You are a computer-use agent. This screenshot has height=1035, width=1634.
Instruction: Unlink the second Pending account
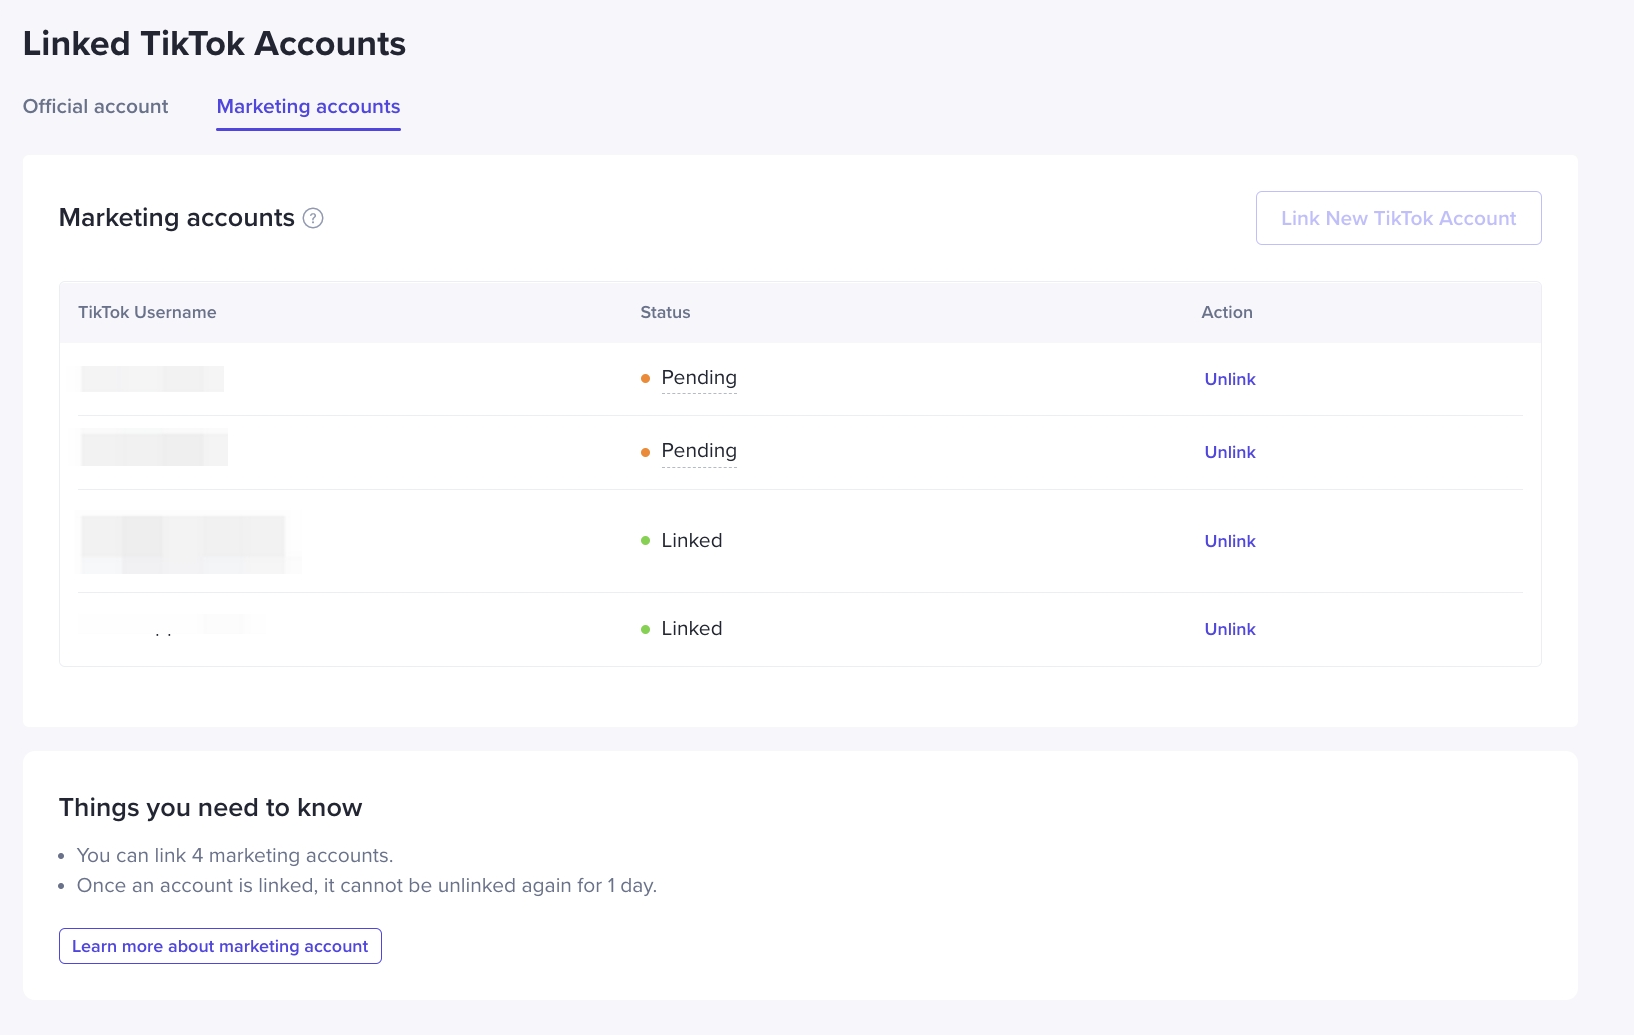1229,452
